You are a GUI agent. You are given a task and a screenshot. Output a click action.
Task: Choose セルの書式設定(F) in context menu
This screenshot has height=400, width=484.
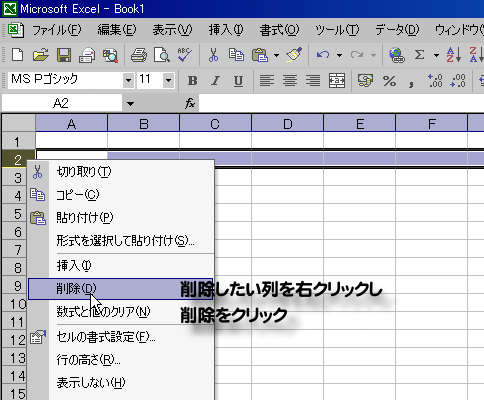click(x=121, y=337)
